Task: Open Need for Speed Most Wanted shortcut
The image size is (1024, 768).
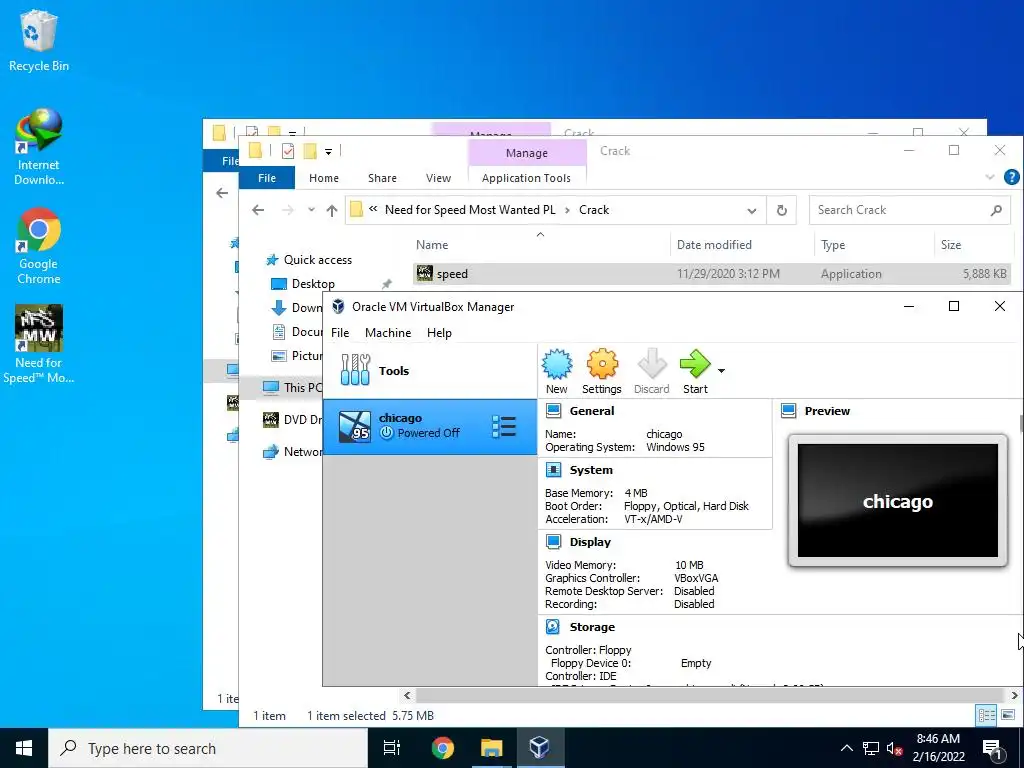Action: (x=39, y=344)
